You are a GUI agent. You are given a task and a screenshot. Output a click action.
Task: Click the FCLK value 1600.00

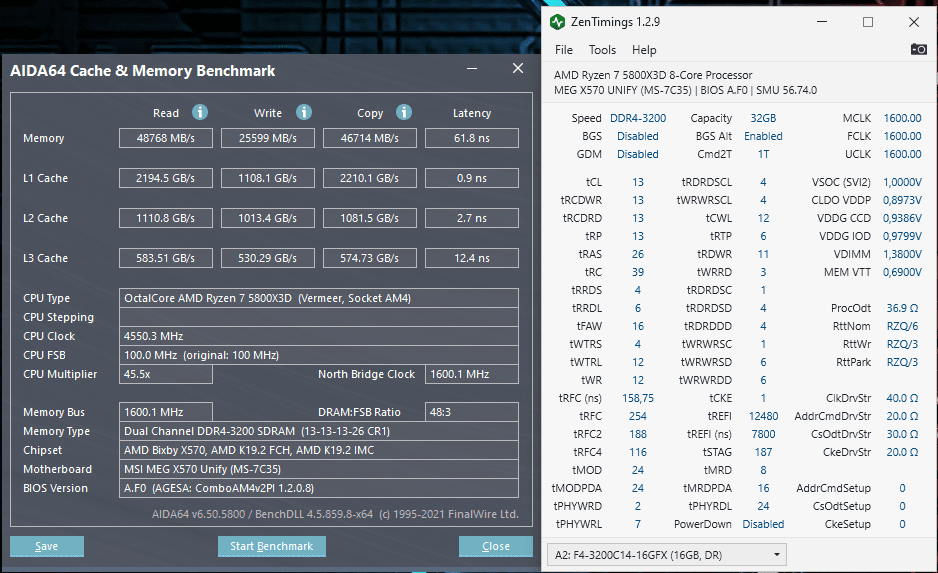(902, 136)
